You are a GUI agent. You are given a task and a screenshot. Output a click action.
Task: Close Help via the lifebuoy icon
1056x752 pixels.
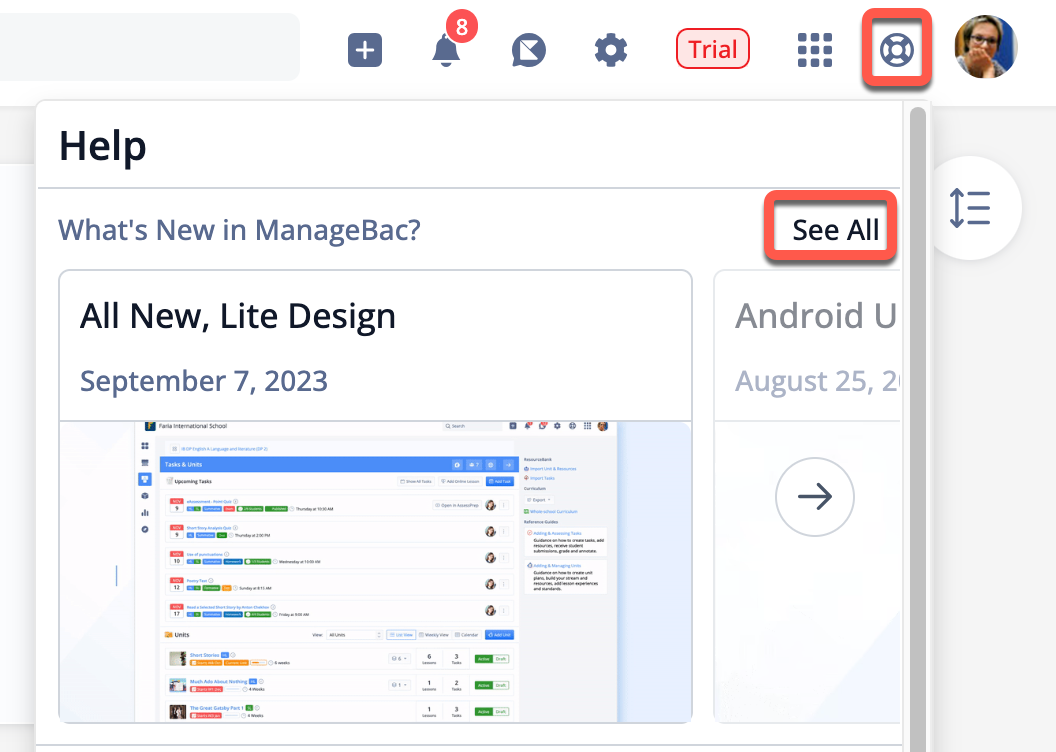pos(897,49)
